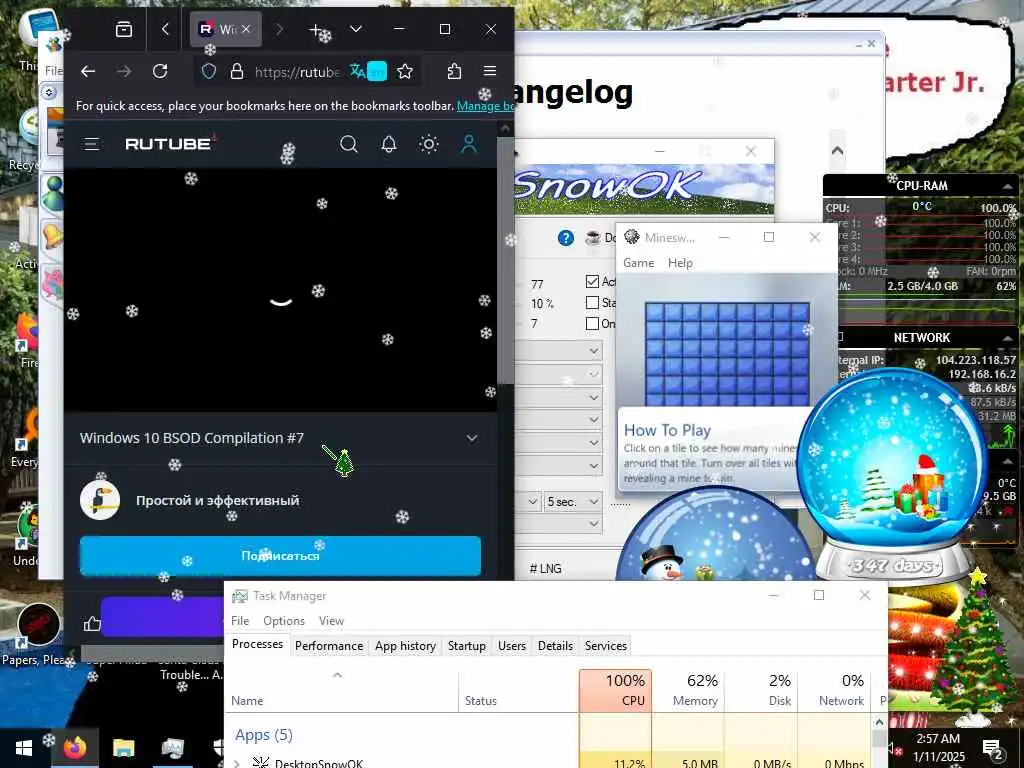Close the Rutube browser tab
1024x768 pixels.
[246, 29]
